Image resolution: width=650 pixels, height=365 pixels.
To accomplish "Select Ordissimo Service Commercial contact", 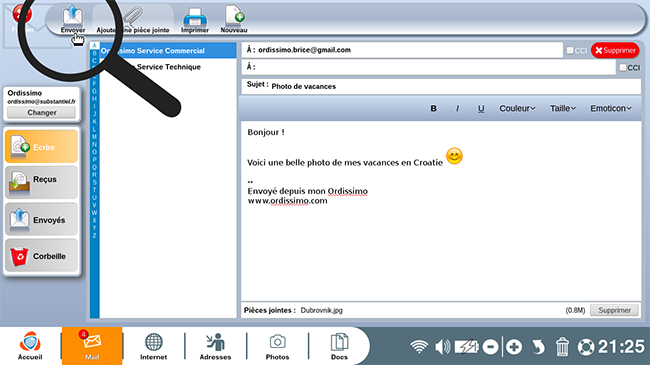I will pos(168,51).
